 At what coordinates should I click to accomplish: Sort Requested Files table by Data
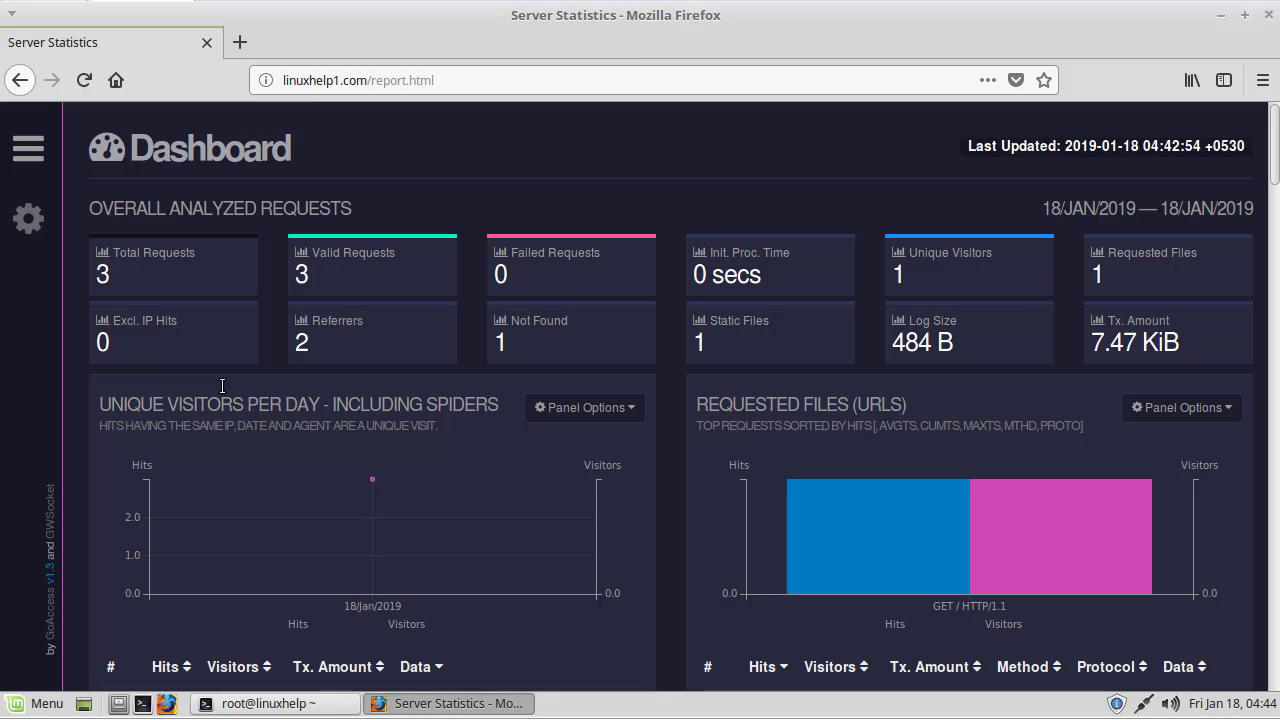[1185, 666]
